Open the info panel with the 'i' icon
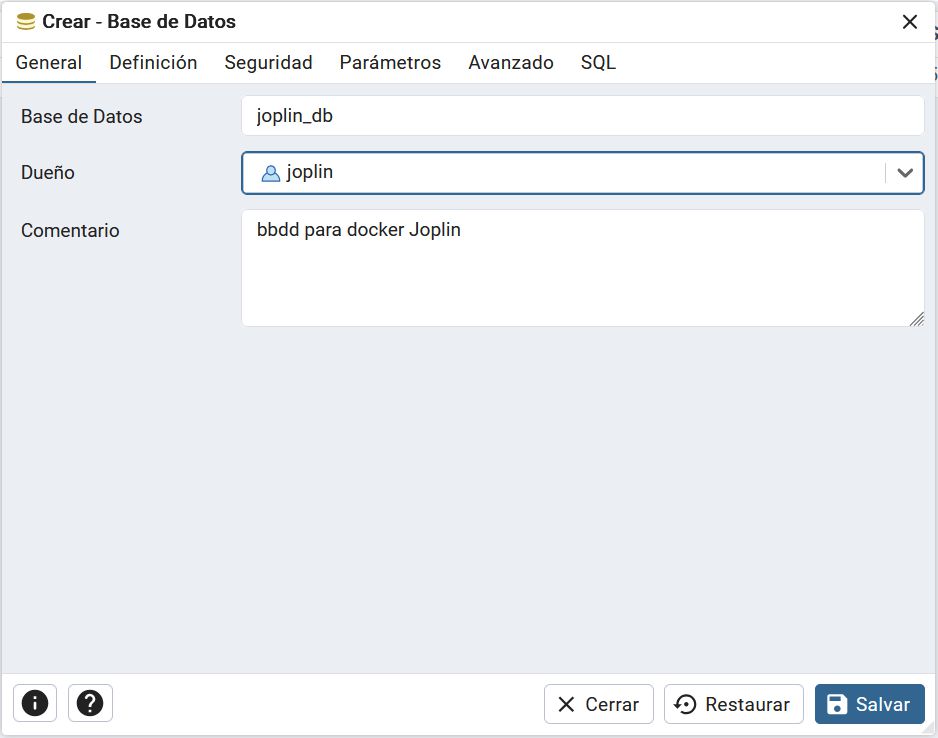The height and width of the screenshot is (738, 938). tap(35, 703)
